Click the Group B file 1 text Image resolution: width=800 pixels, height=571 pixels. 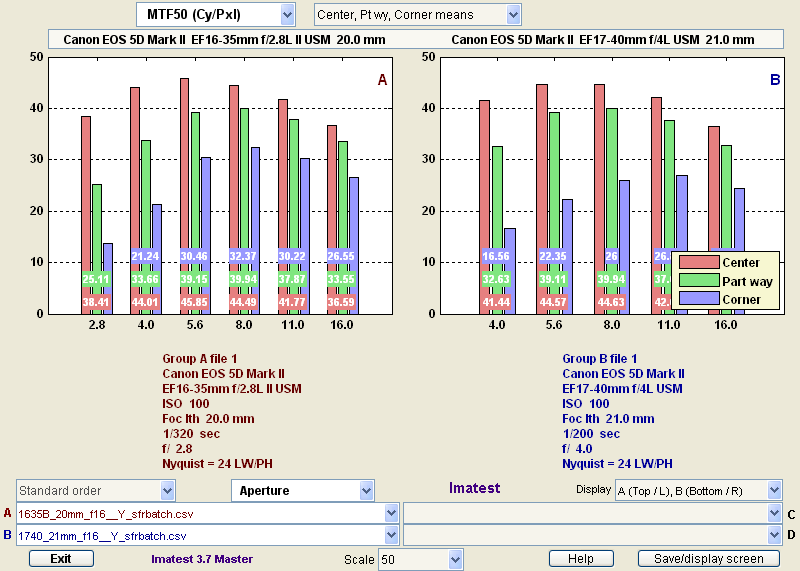point(599,359)
